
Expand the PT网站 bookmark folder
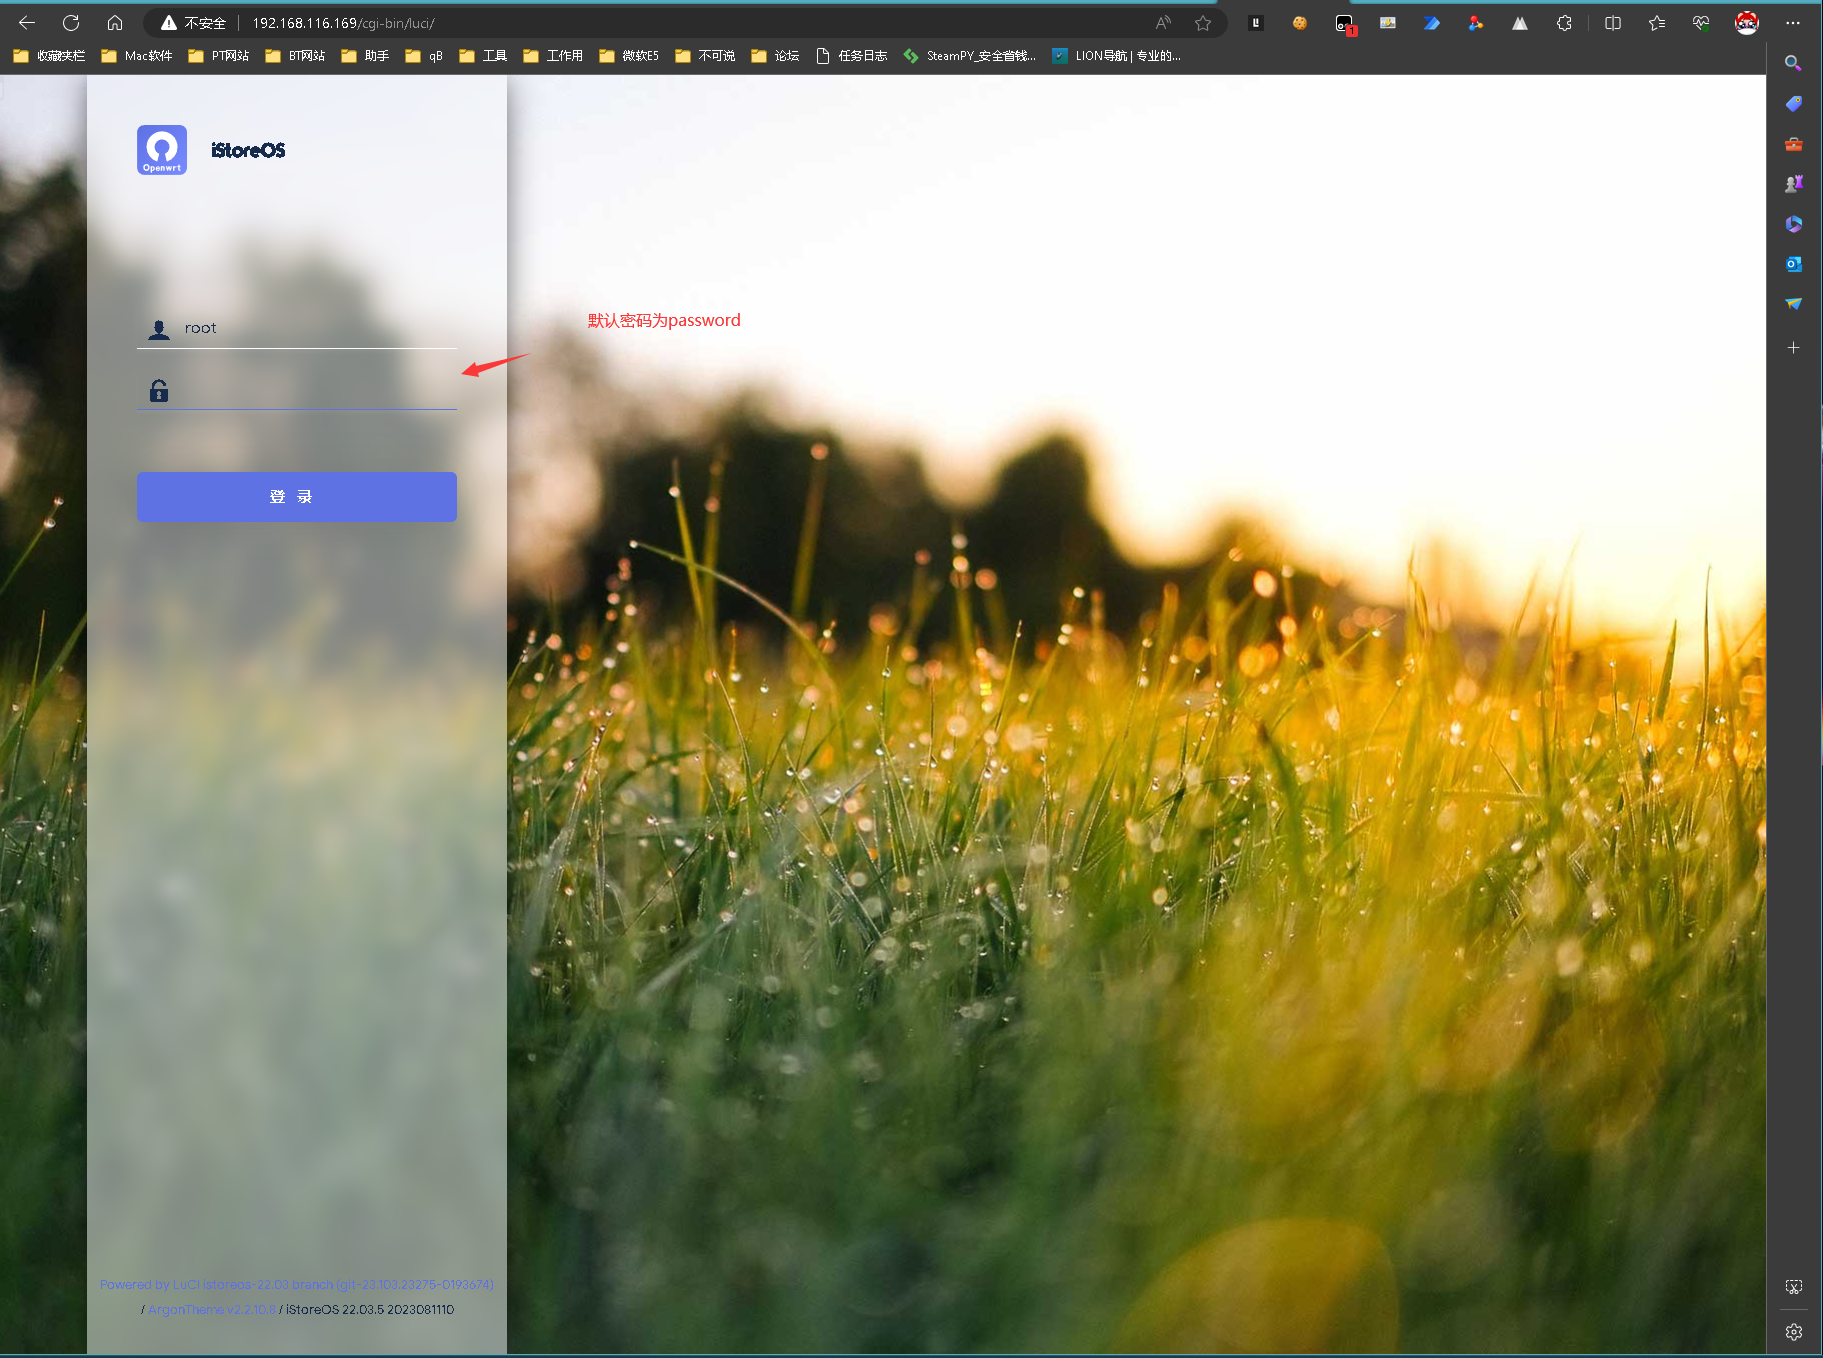click(219, 56)
